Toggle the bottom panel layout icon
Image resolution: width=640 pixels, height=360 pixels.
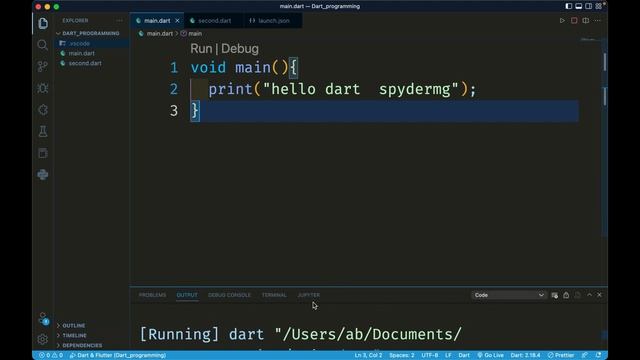(578, 6)
